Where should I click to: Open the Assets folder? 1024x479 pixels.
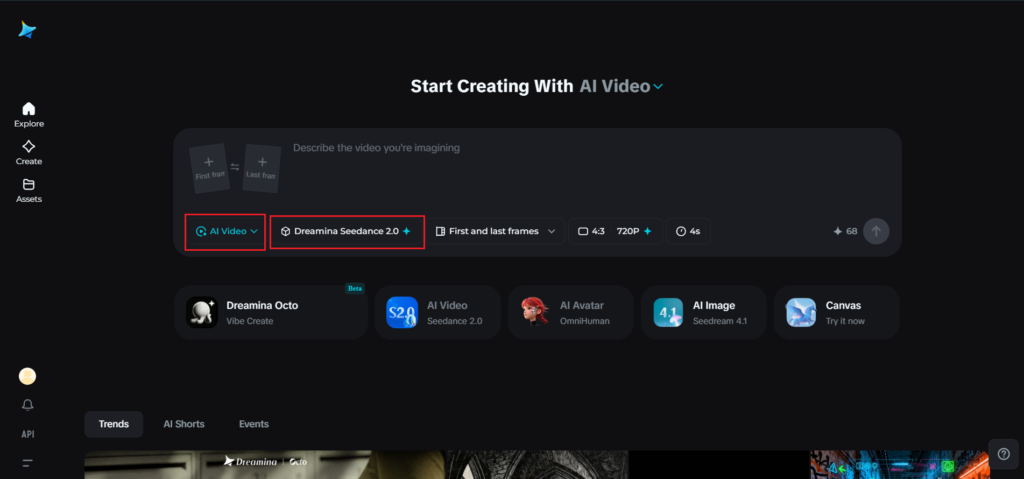pyautogui.click(x=29, y=191)
